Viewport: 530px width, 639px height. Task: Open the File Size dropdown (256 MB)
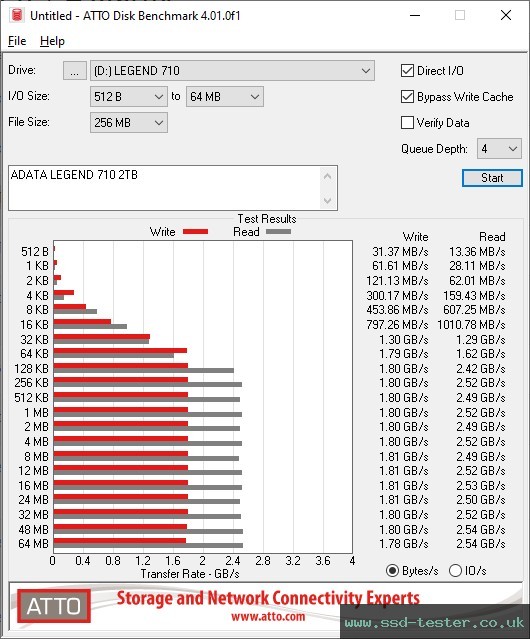(129, 123)
